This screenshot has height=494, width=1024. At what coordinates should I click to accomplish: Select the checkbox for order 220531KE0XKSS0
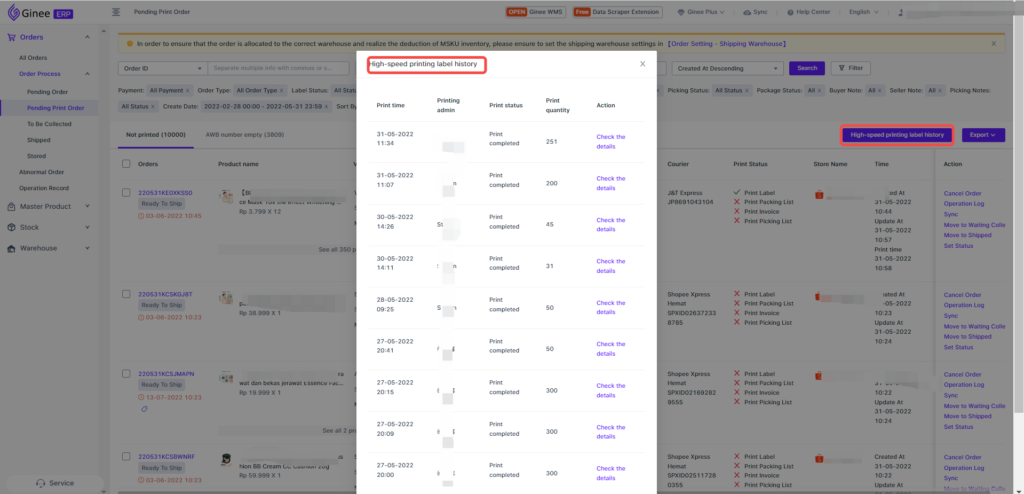(x=126, y=193)
